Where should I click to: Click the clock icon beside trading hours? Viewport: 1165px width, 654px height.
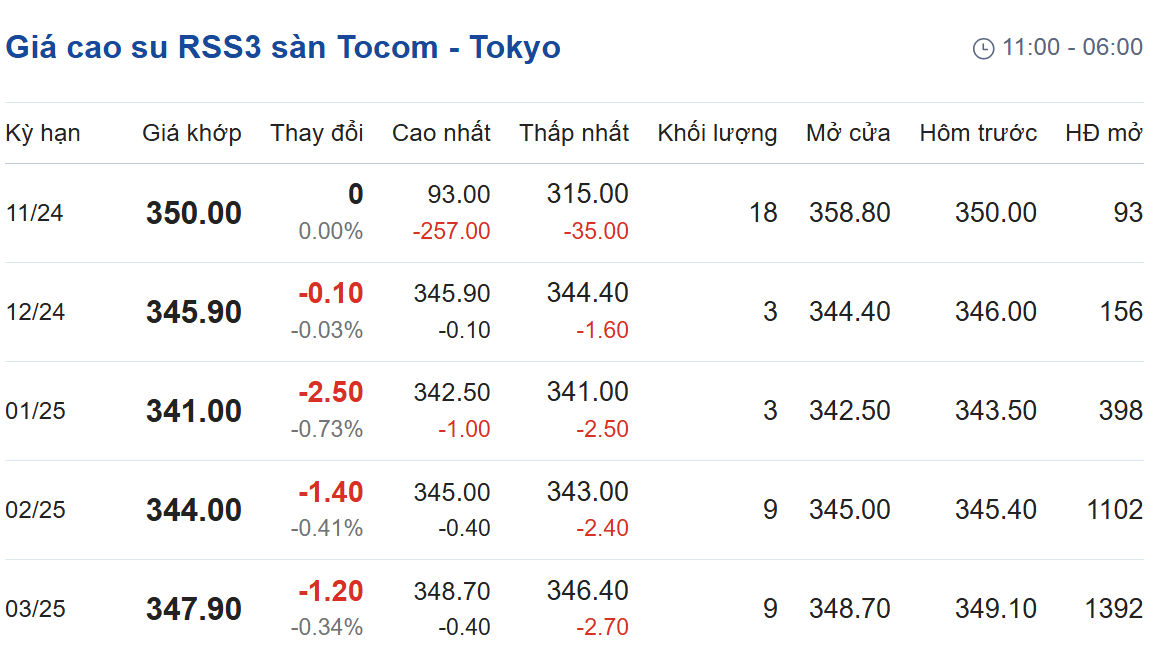click(x=983, y=48)
